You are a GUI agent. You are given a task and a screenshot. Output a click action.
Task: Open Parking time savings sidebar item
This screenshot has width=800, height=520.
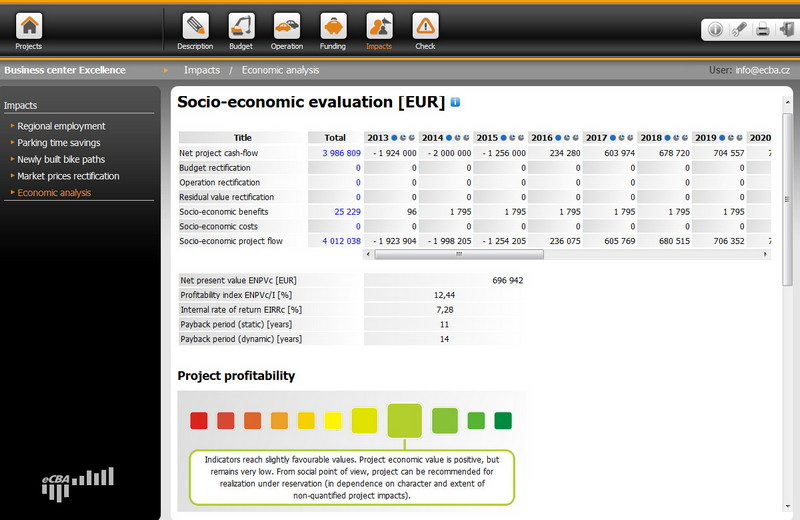point(59,143)
